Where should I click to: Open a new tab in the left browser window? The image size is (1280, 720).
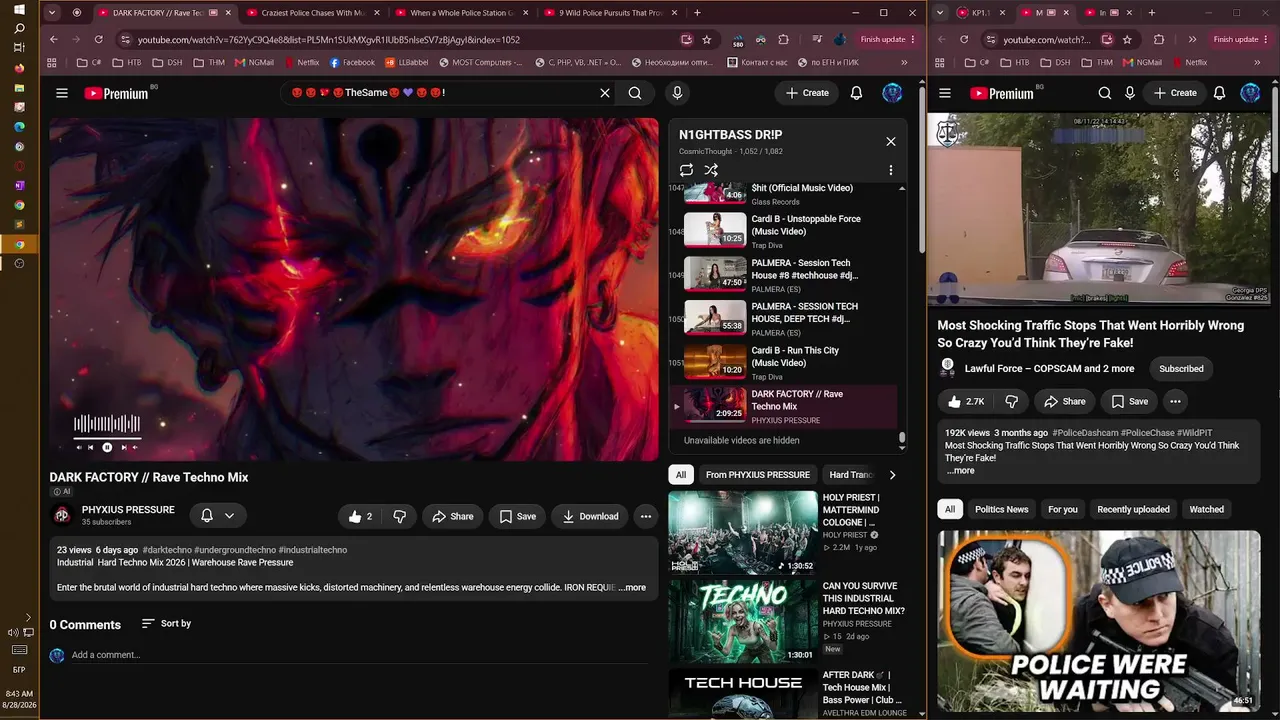point(697,13)
